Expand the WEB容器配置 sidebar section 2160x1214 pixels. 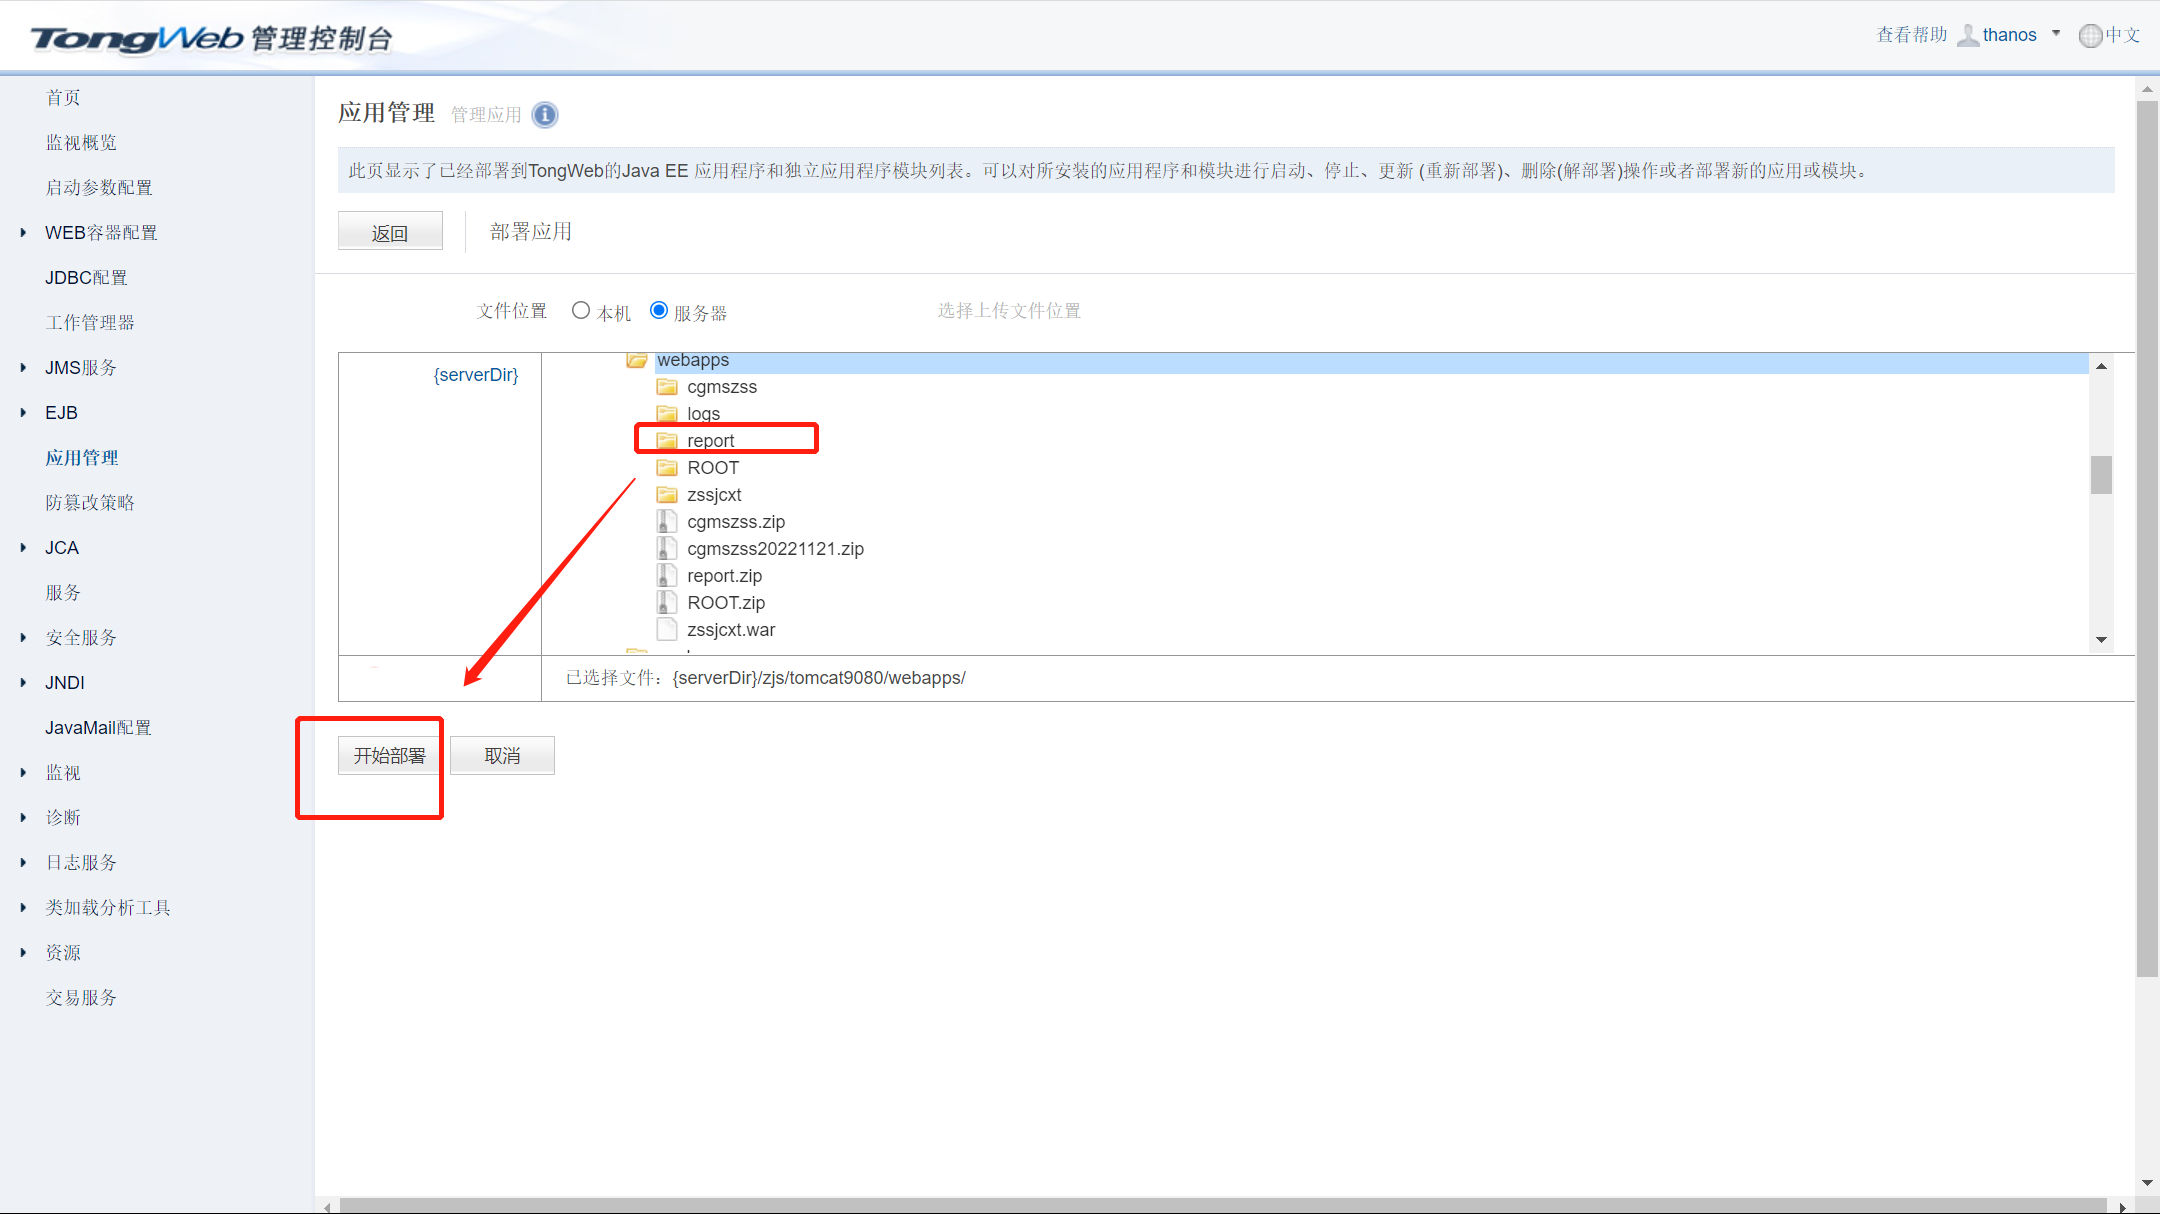point(100,232)
